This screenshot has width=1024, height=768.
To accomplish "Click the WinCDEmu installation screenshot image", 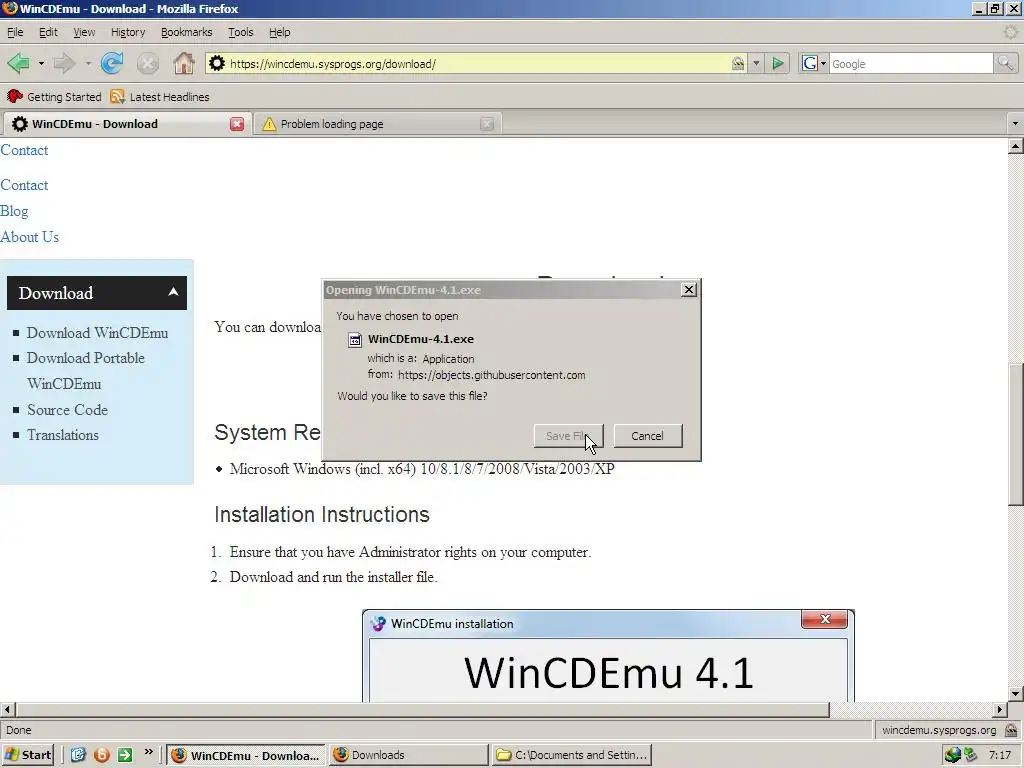I will click(x=608, y=656).
